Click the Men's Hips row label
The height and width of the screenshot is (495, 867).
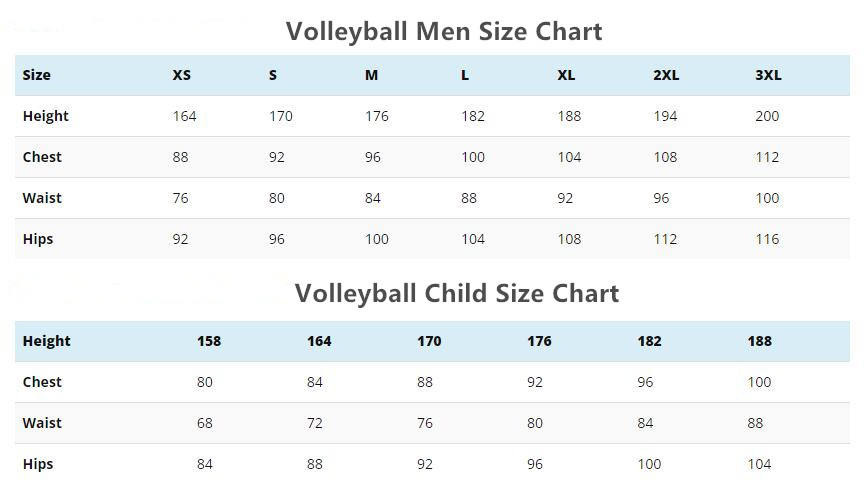pyautogui.click(x=38, y=239)
